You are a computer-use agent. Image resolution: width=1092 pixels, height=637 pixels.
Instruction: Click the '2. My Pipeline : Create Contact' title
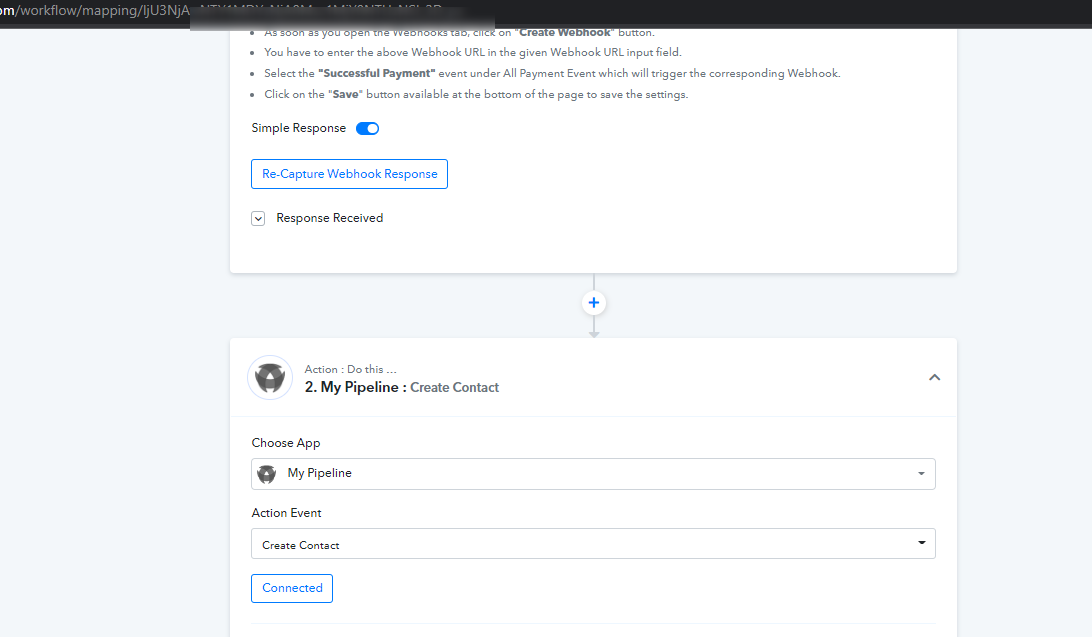click(402, 387)
